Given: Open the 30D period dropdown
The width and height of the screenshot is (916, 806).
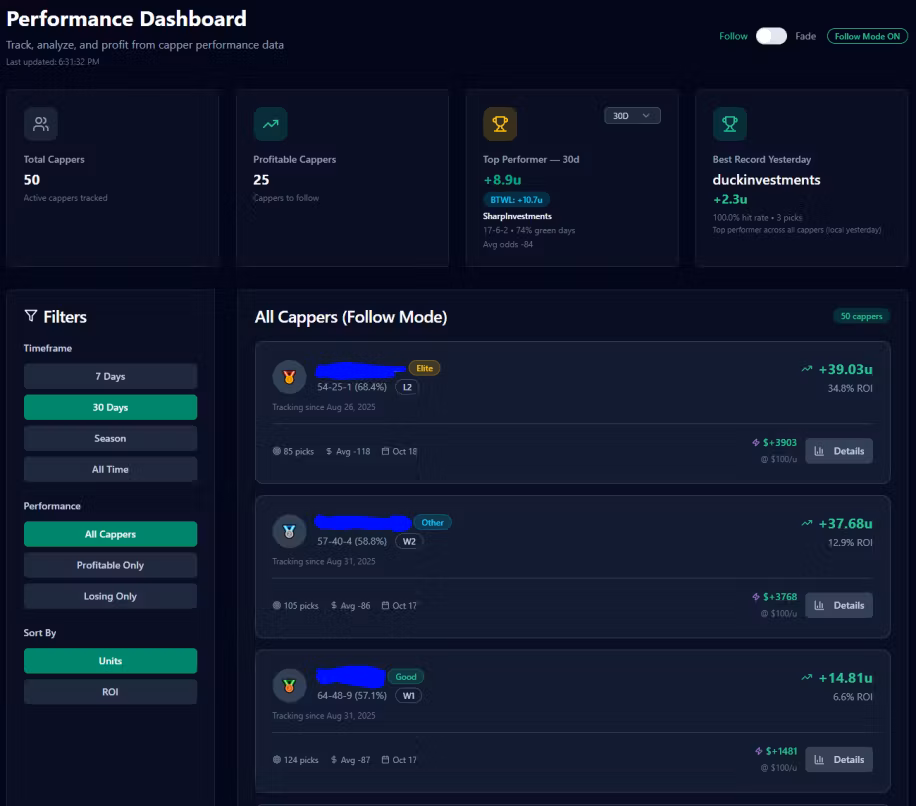Looking at the screenshot, I should pos(632,116).
